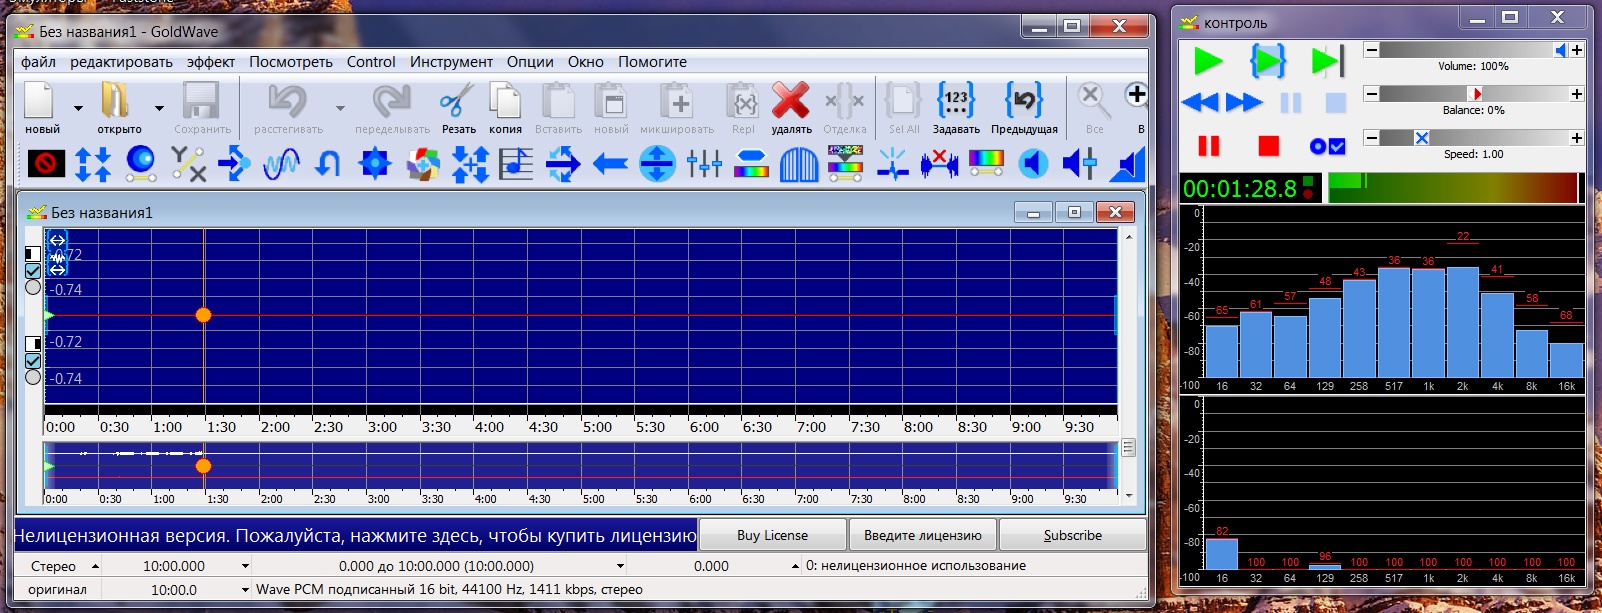Click the scissors Резать (Cut) icon

[x=457, y=102]
